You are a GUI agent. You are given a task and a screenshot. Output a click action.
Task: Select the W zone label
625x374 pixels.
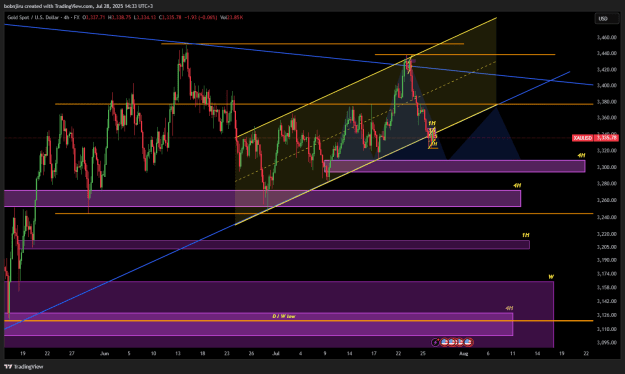coord(551,277)
